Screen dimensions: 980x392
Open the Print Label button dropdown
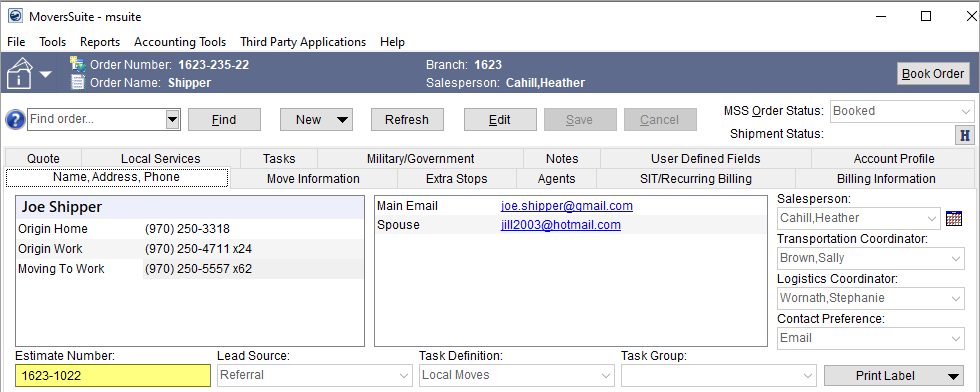pos(953,376)
